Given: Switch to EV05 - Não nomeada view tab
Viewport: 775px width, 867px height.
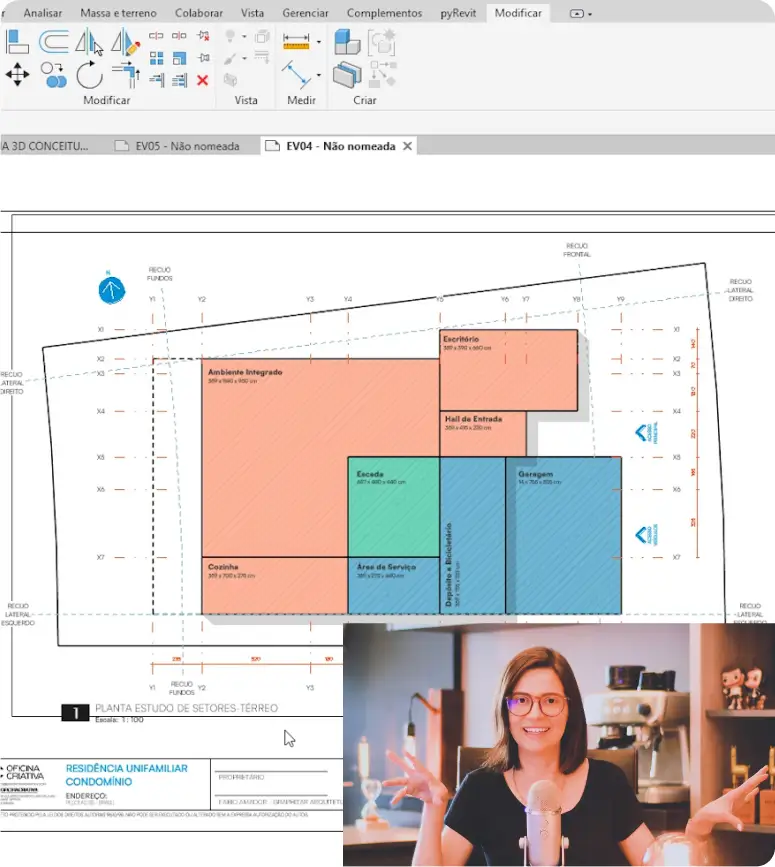Looking at the screenshot, I should click(178, 146).
